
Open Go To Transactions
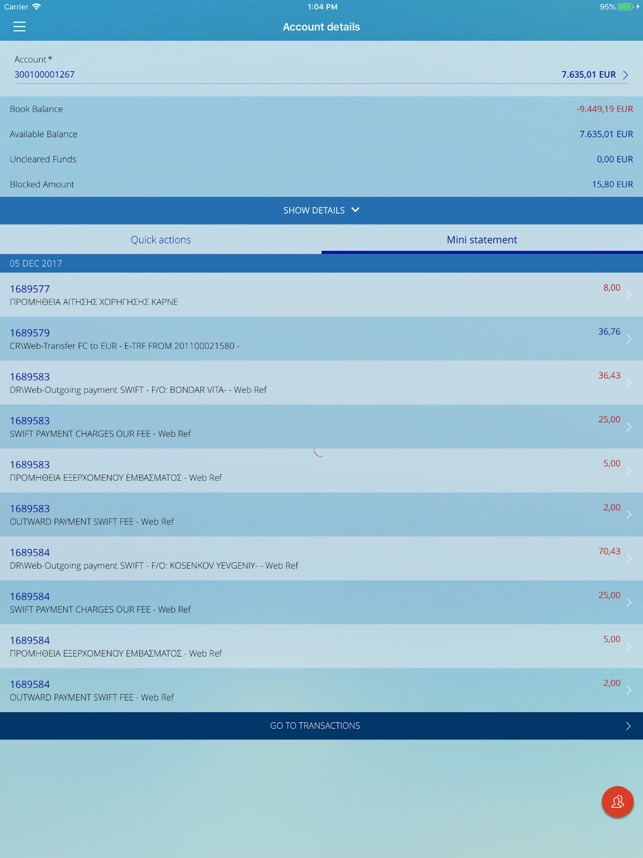tap(321, 726)
